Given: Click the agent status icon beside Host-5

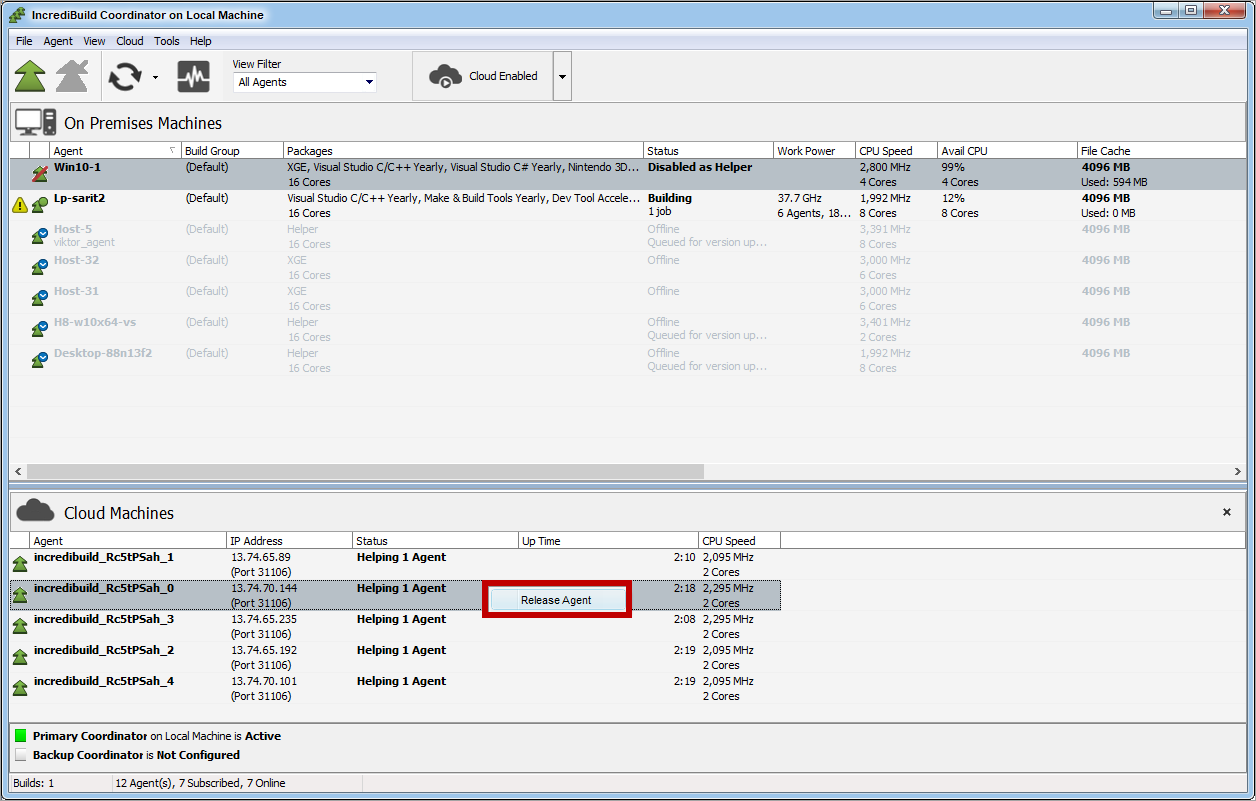Looking at the screenshot, I should [x=39, y=236].
